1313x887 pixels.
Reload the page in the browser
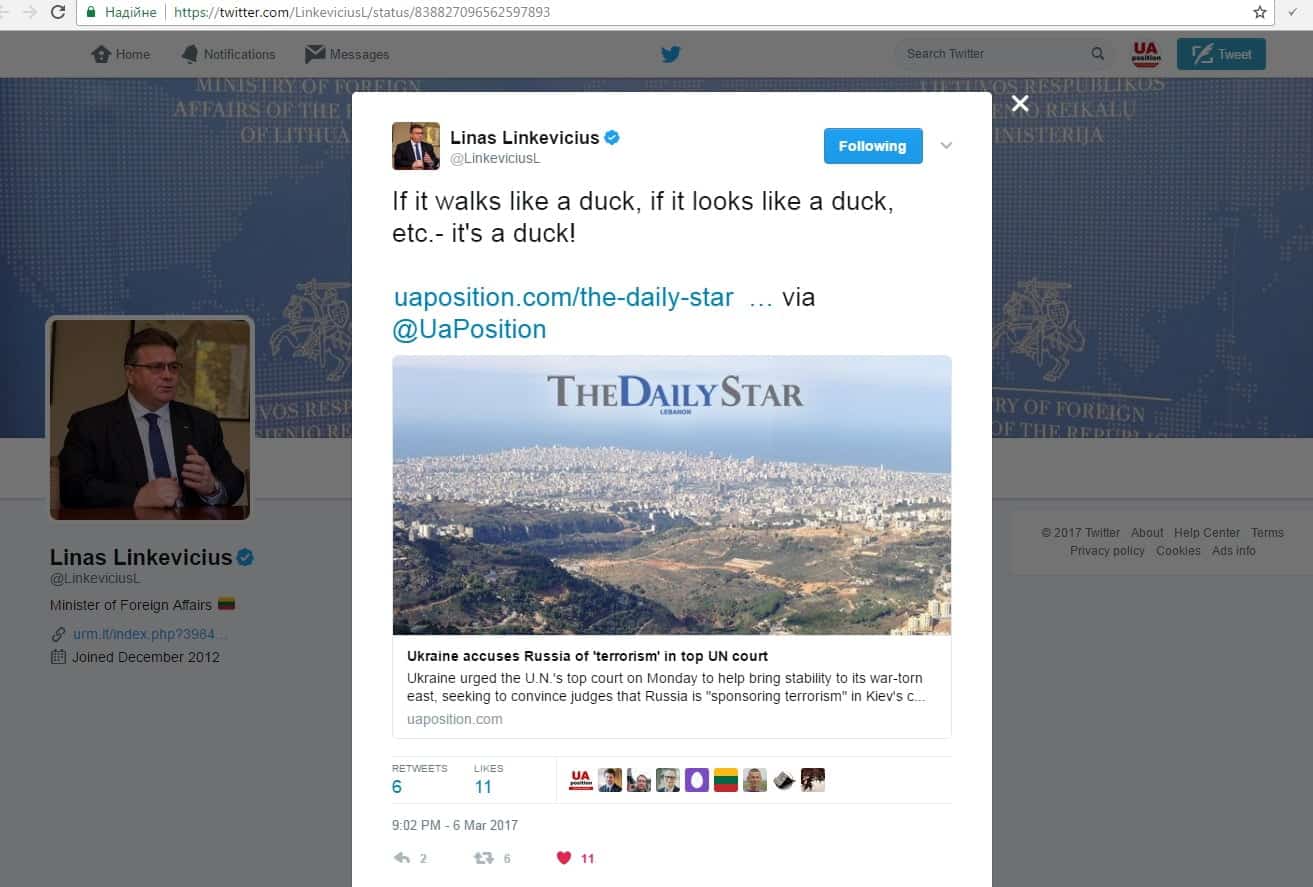58,12
